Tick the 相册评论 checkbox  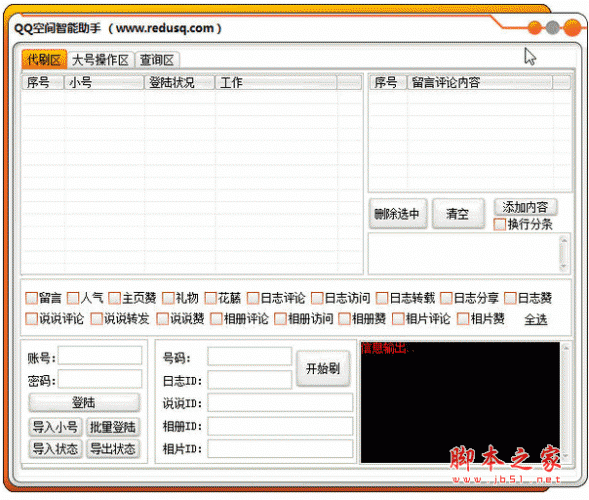[x=216, y=319]
